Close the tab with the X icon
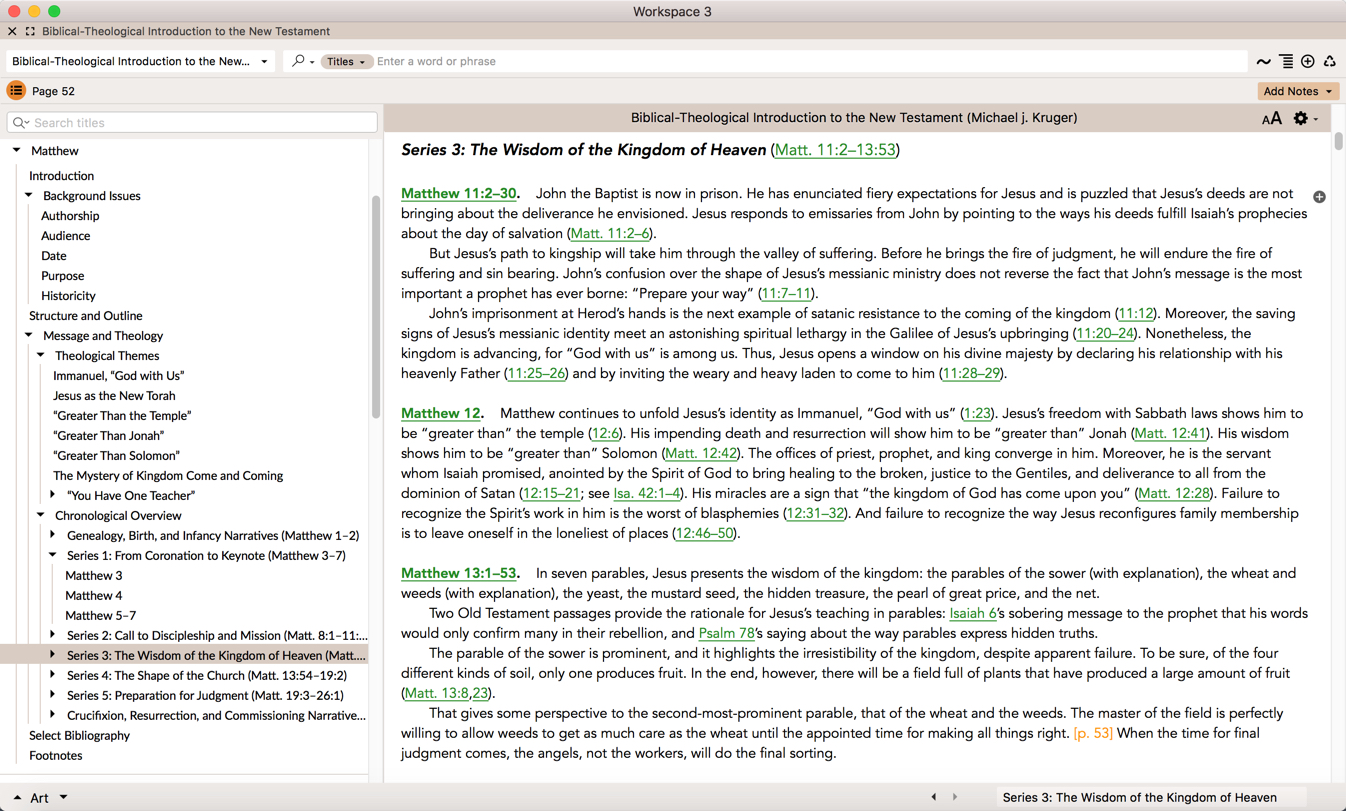 pos(12,31)
